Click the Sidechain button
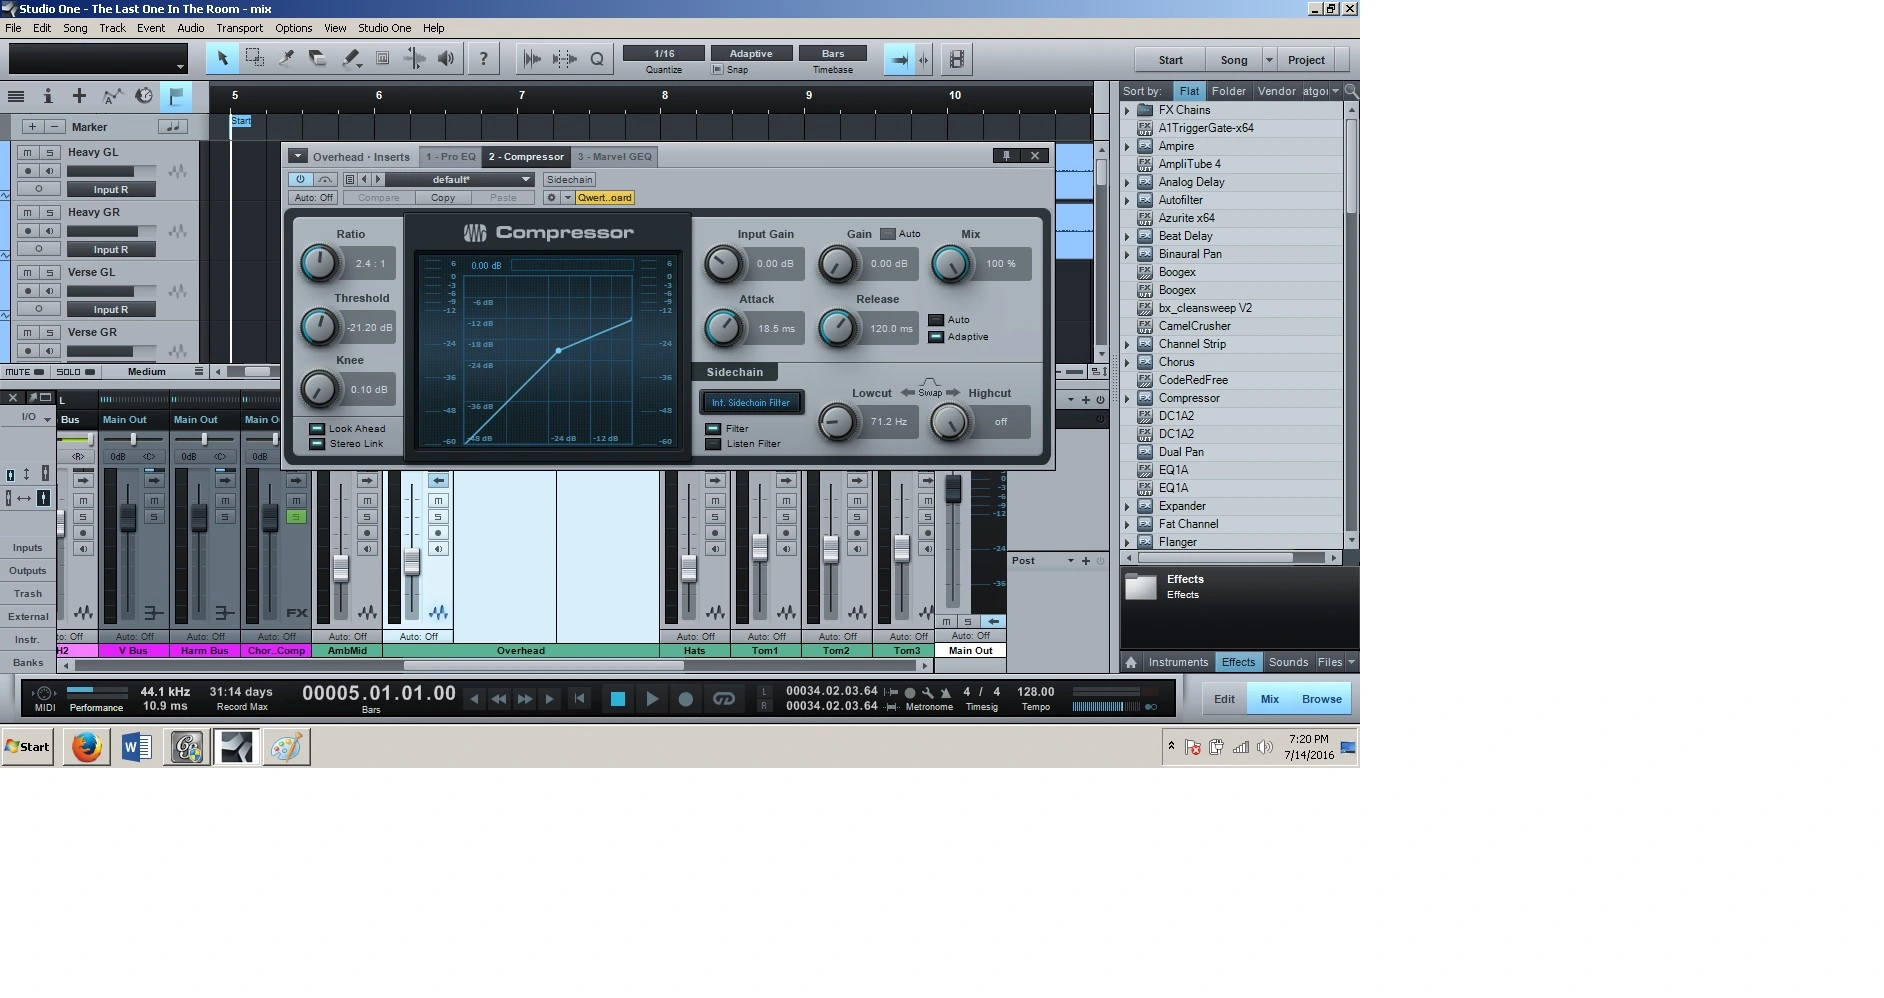Screen dimensions: 1884x998 point(569,179)
